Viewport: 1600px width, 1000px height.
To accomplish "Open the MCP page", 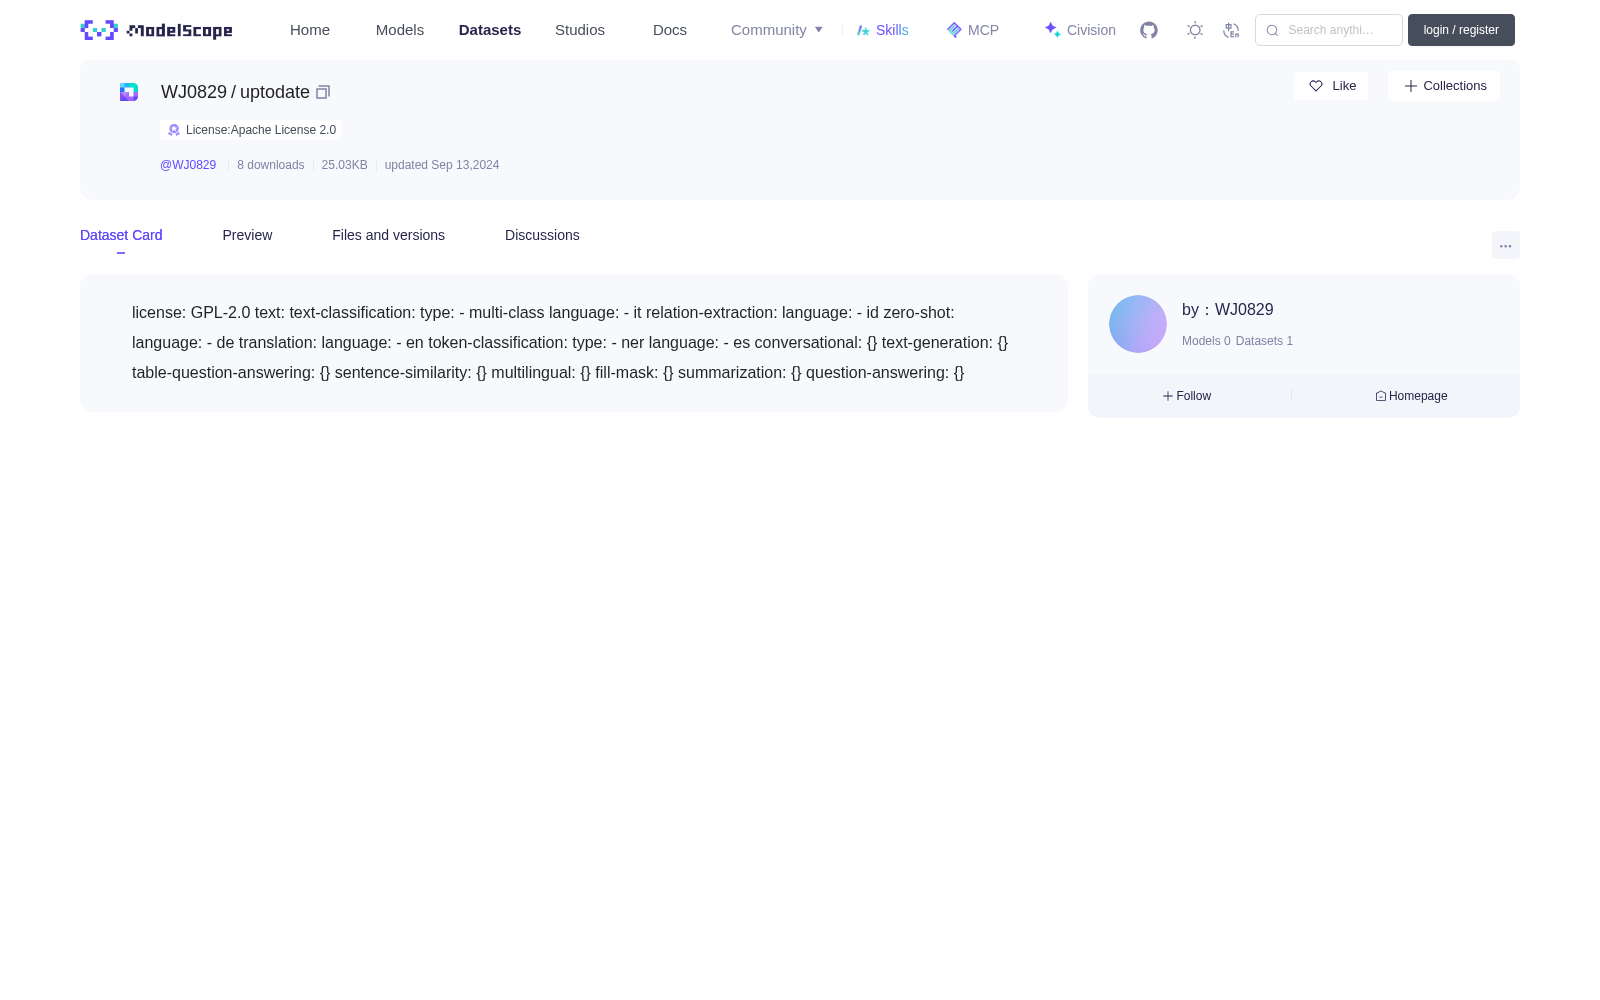I will (973, 30).
